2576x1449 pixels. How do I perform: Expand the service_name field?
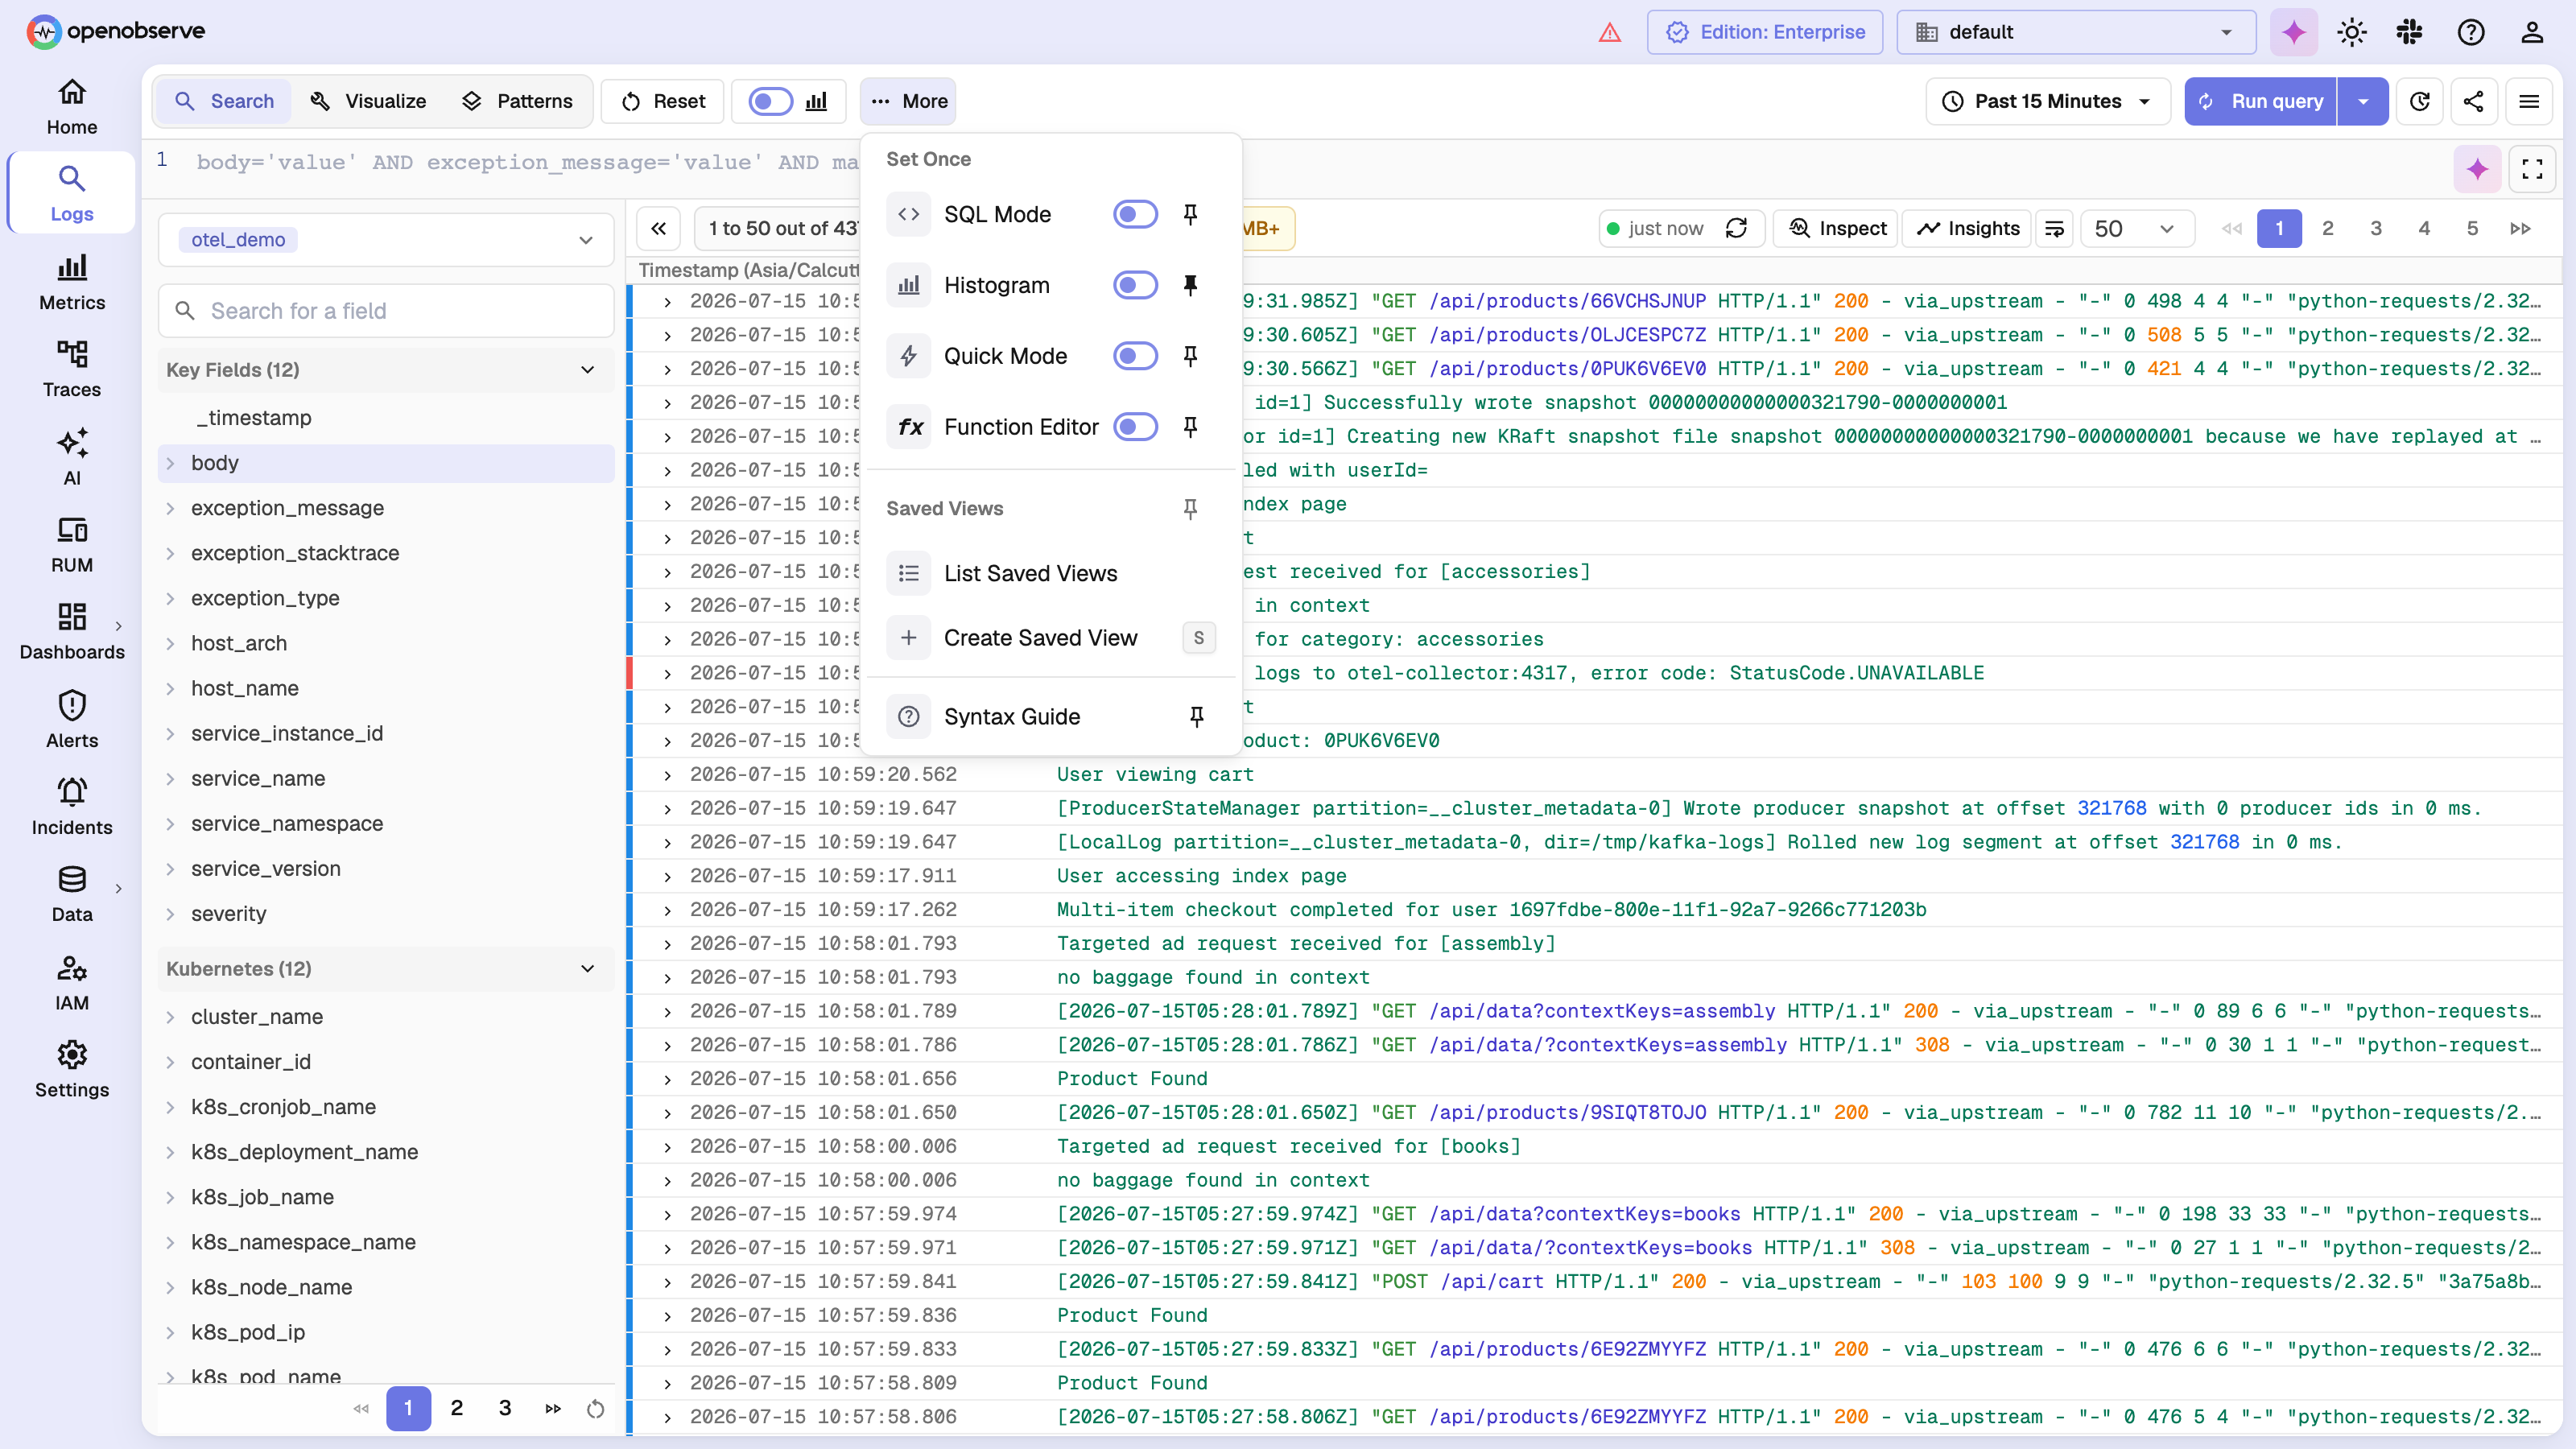coord(170,779)
